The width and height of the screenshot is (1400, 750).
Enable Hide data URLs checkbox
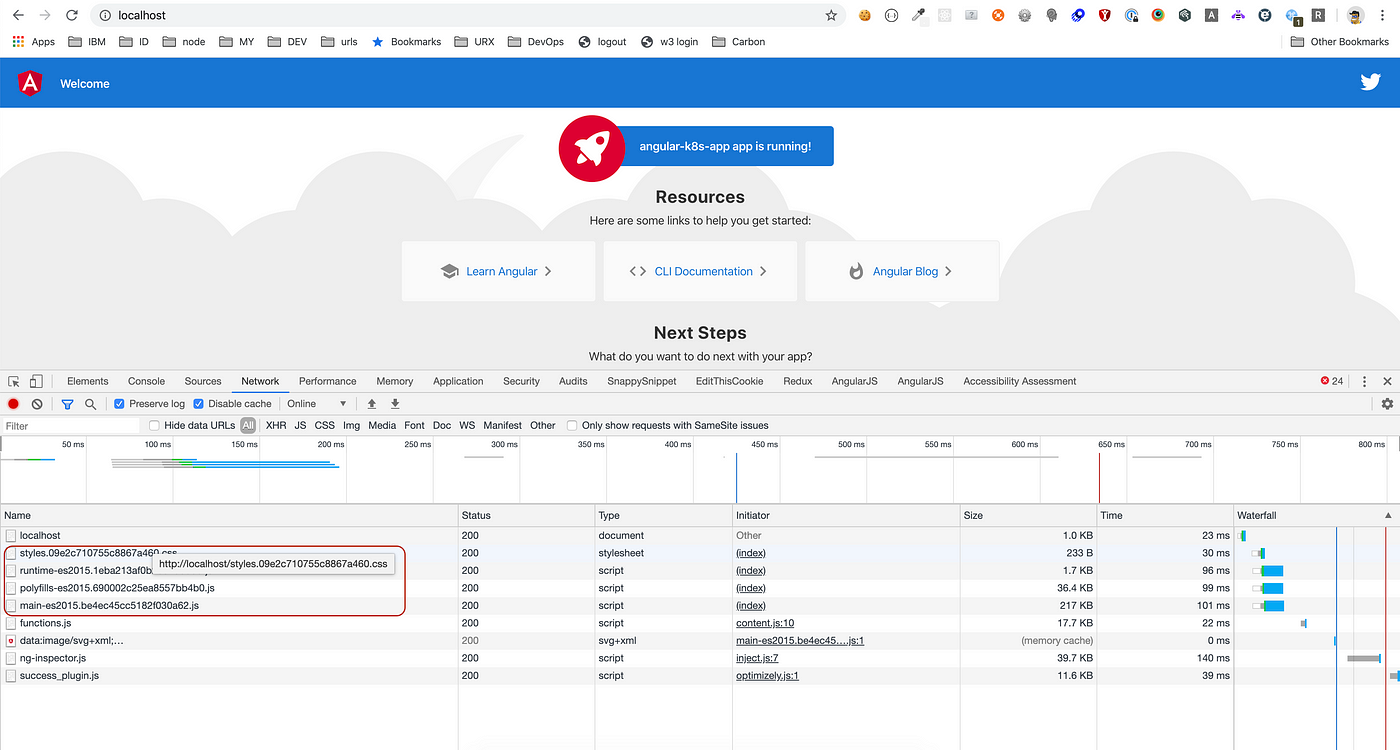(x=154, y=426)
